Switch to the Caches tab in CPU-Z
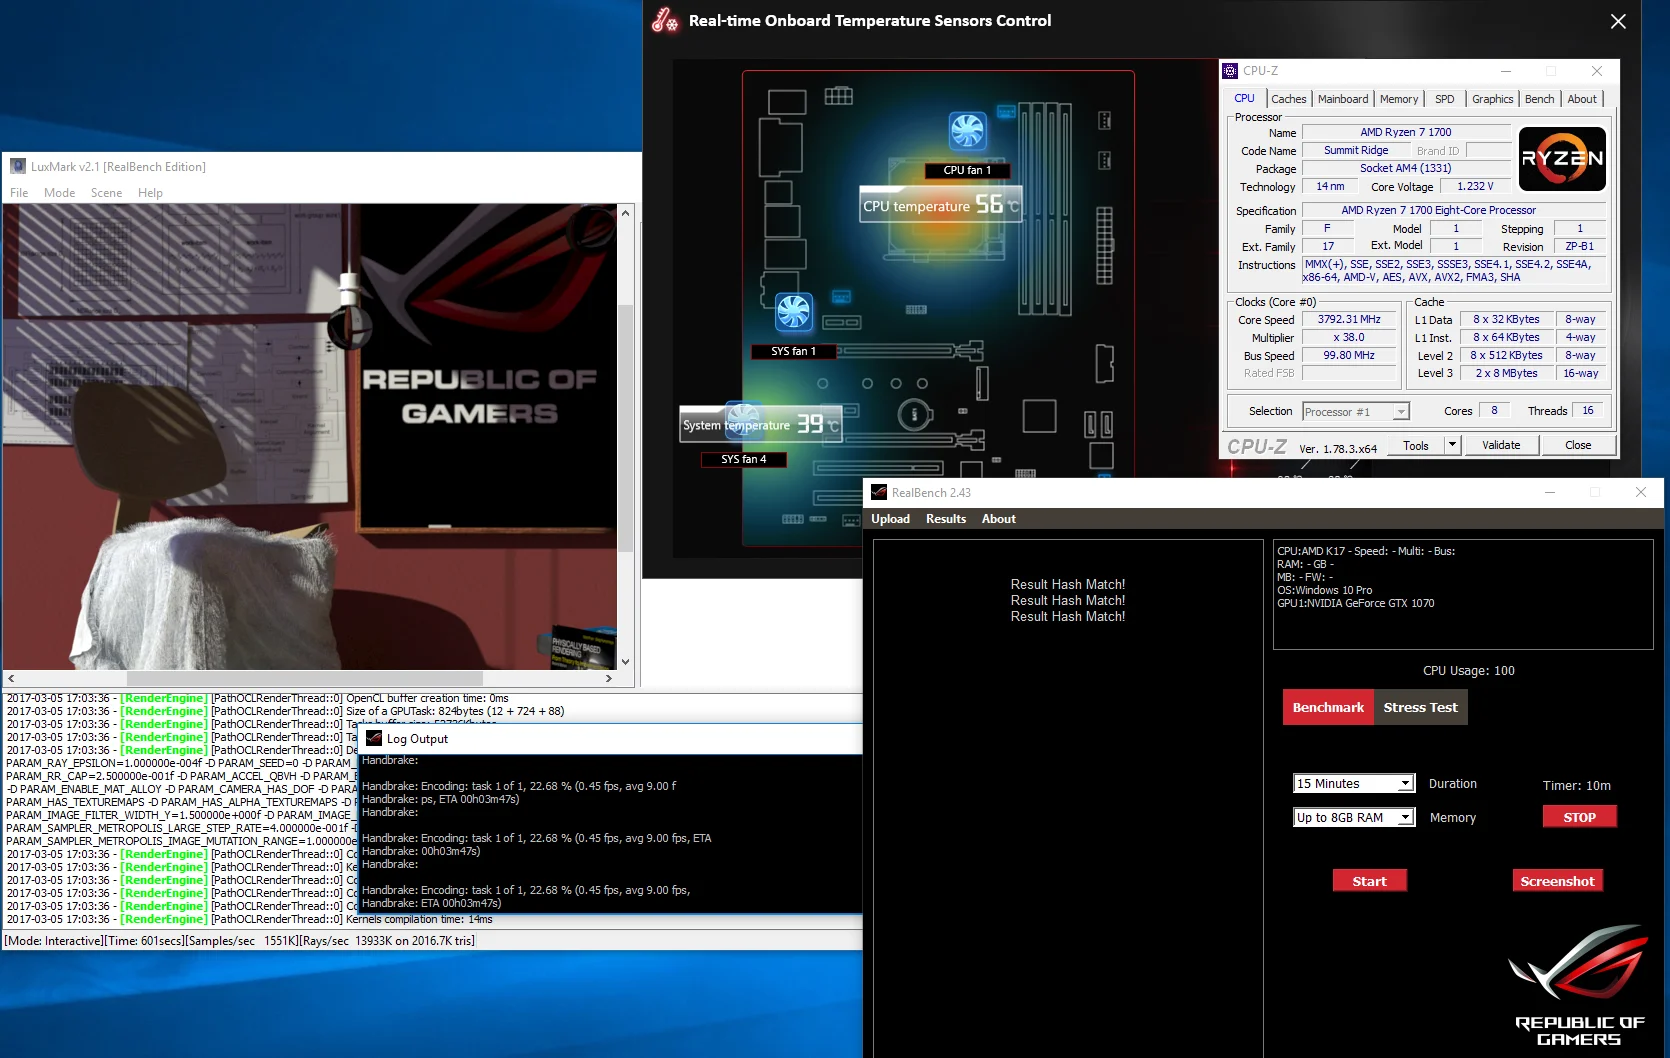The height and width of the screenshot is (1058, 1670). pyautogui.click(x=1288, y=99)
